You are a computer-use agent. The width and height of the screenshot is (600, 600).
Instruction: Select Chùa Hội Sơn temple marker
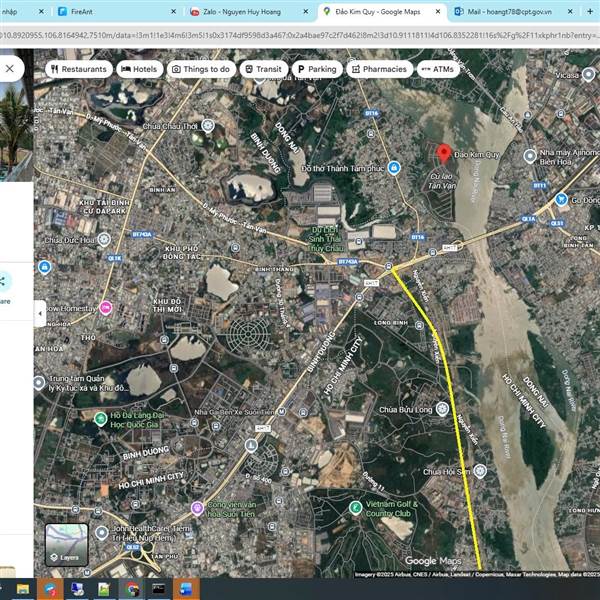click(x=480, y=471)
